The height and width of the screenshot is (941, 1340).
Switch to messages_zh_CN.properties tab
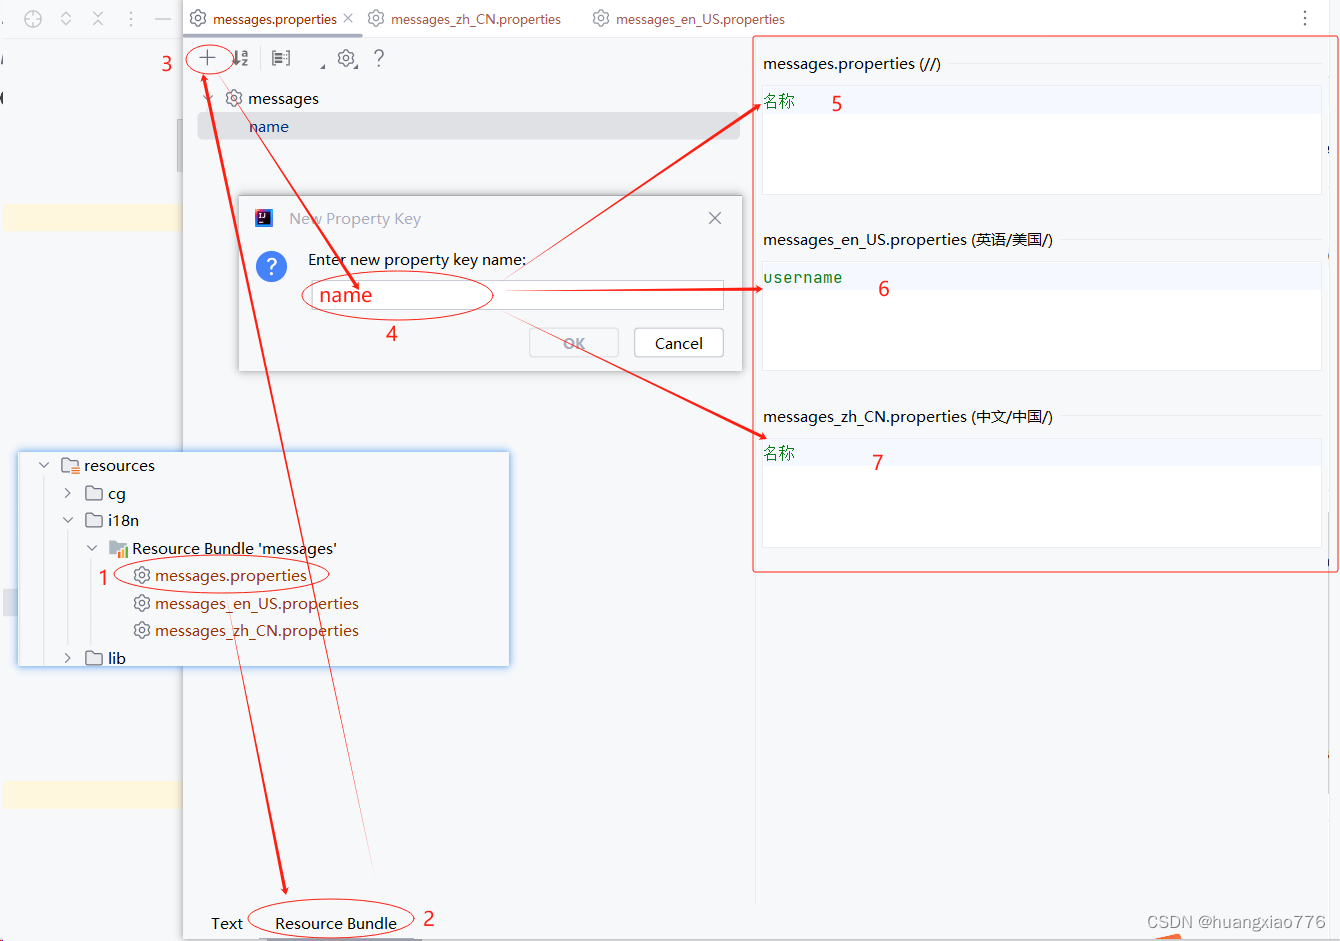(x=464, y=19)
